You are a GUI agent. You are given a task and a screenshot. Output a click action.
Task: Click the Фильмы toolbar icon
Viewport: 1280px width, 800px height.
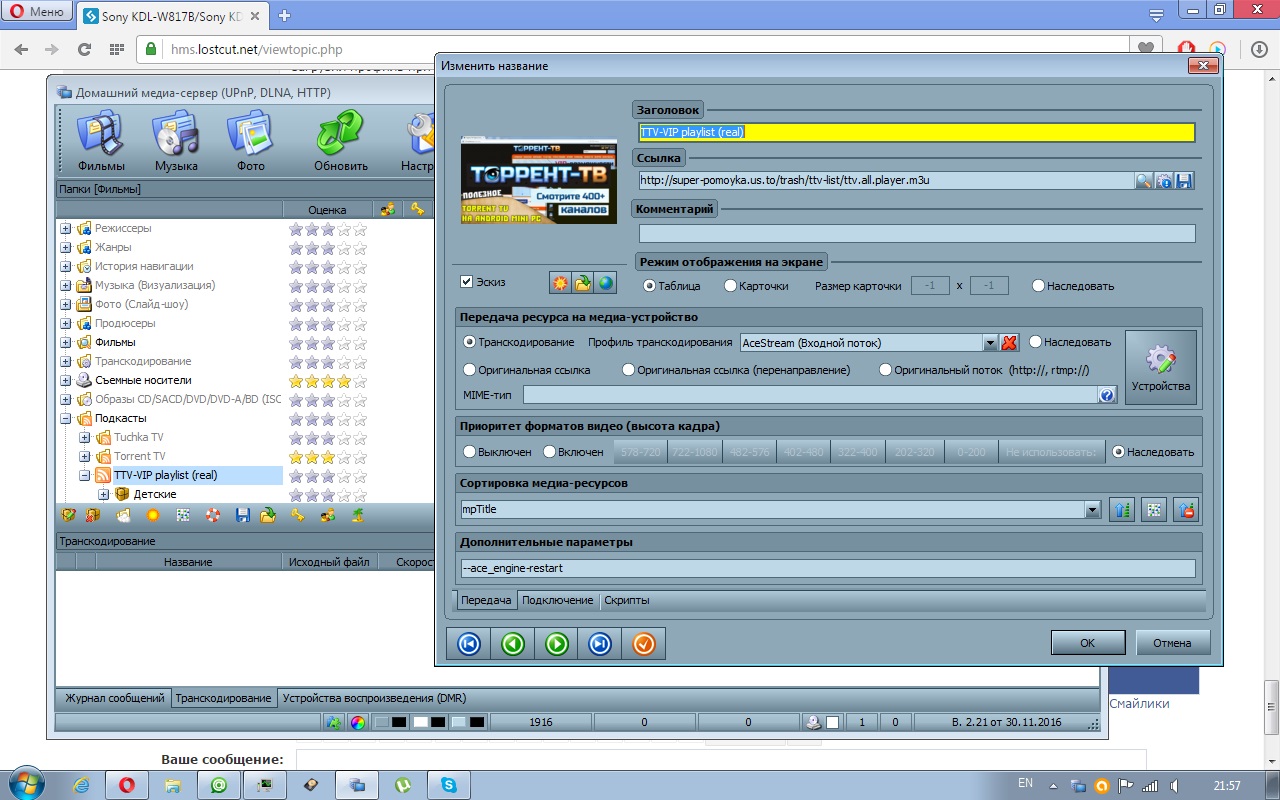pyautogui.click(x=101, y=134)
